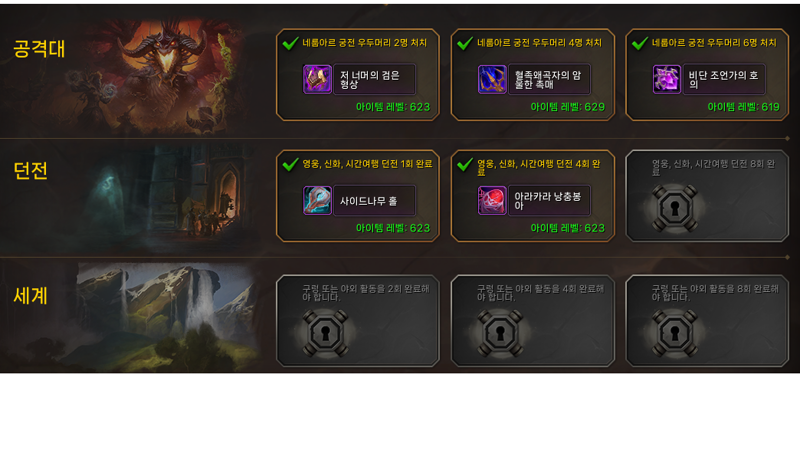The image size is (800, 470).
Task: Open the 세계 world category label
Action: coord(31,295)
